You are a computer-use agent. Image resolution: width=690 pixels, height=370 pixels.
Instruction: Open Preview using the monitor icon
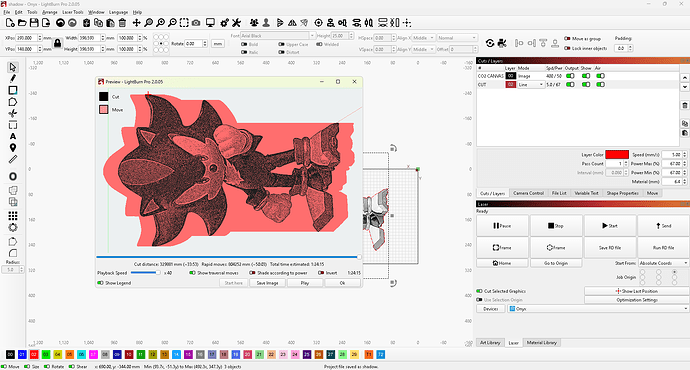pos(210,23)
